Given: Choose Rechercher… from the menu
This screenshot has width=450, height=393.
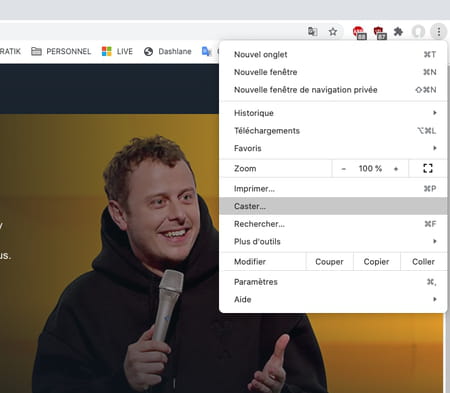Looking at the screenshot, I should click(x=333, y=224).
